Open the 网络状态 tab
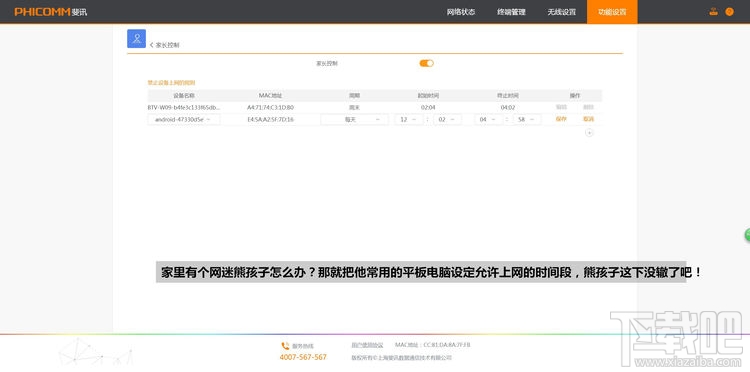750x372 pixels. click(x=461, y=12)
